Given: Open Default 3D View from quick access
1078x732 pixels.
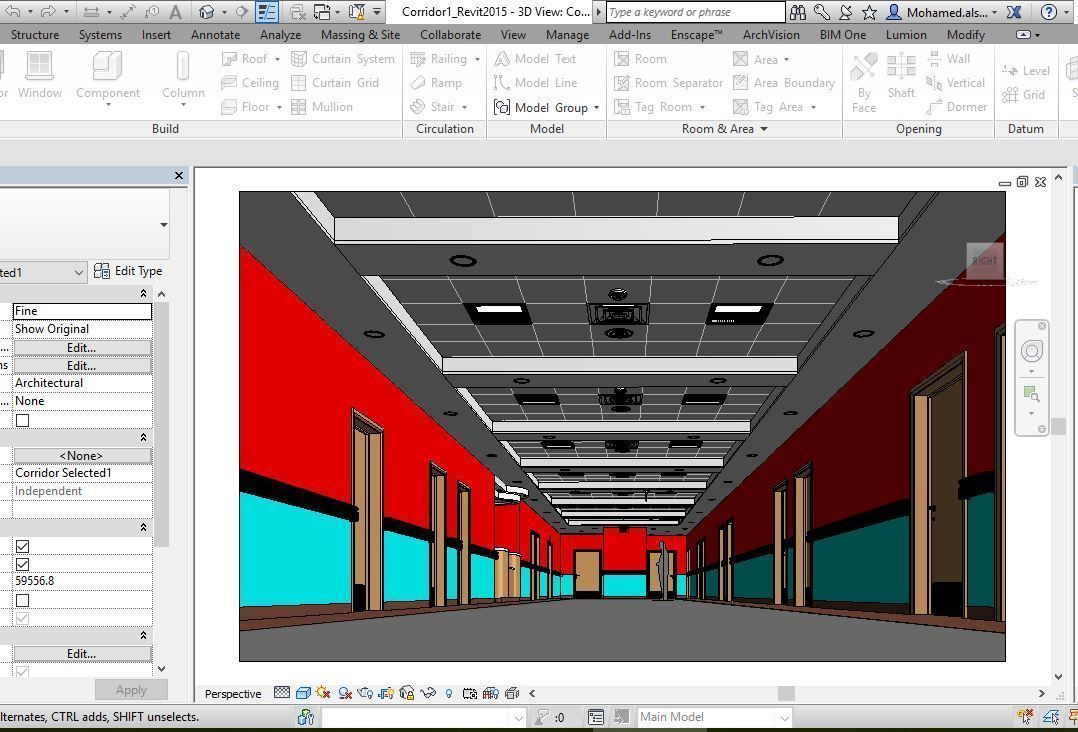Looking at the screenshot, I should coord(206,12).
